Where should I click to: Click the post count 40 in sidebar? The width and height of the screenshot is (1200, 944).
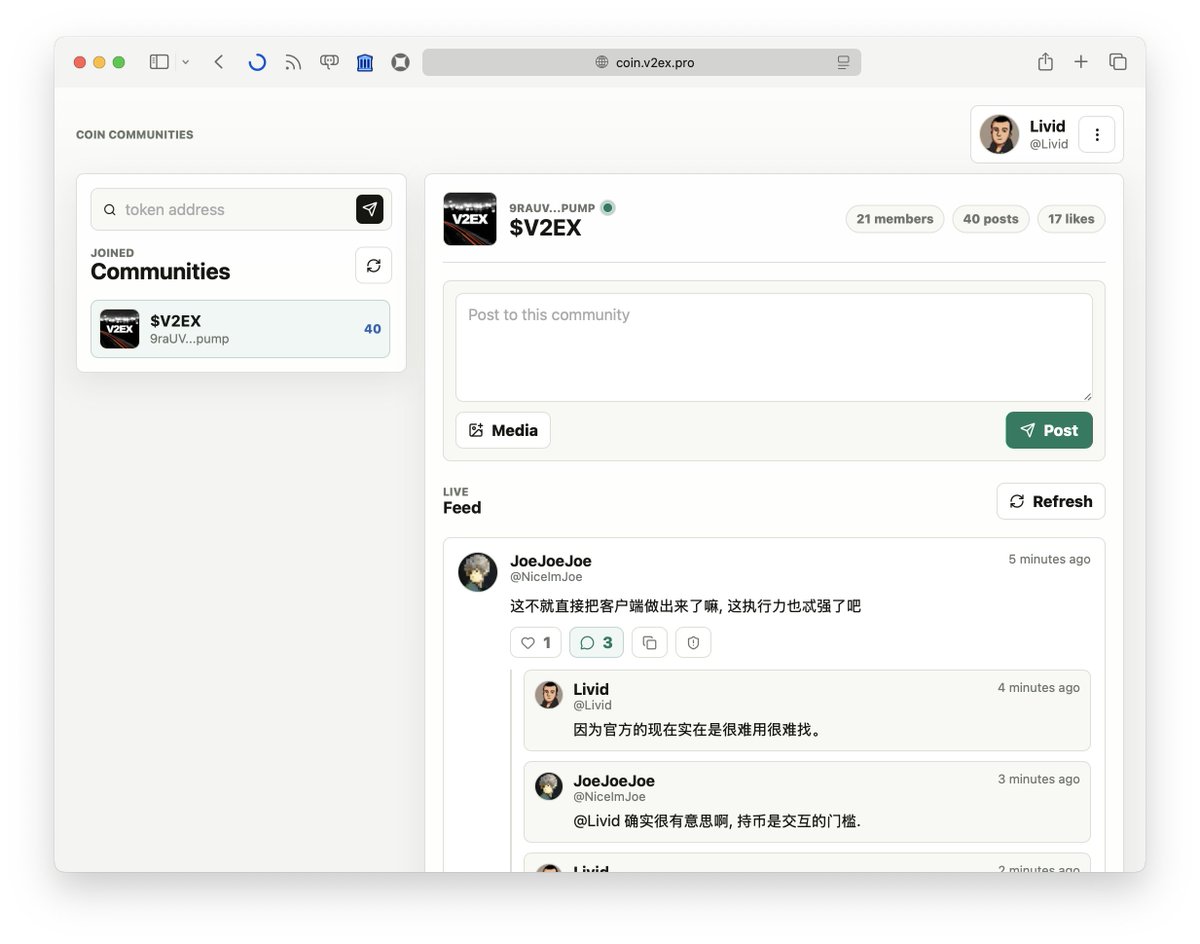372,329
